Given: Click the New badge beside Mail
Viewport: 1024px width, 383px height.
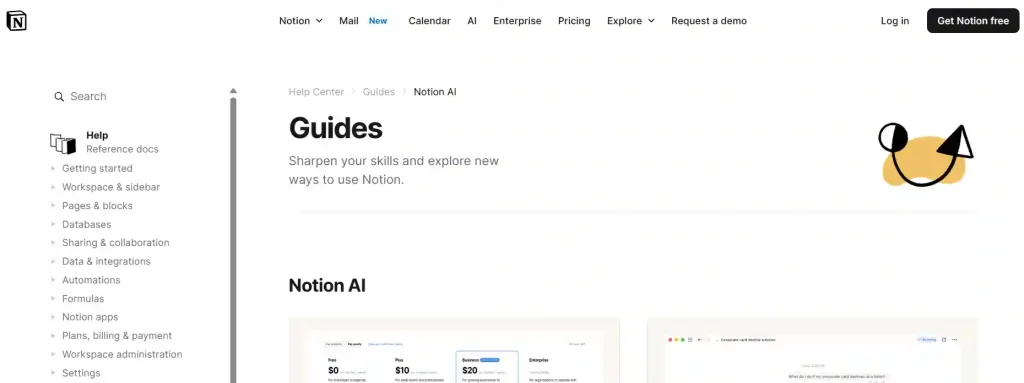Looking at the screenshot, I should click(x=378, y=21).
